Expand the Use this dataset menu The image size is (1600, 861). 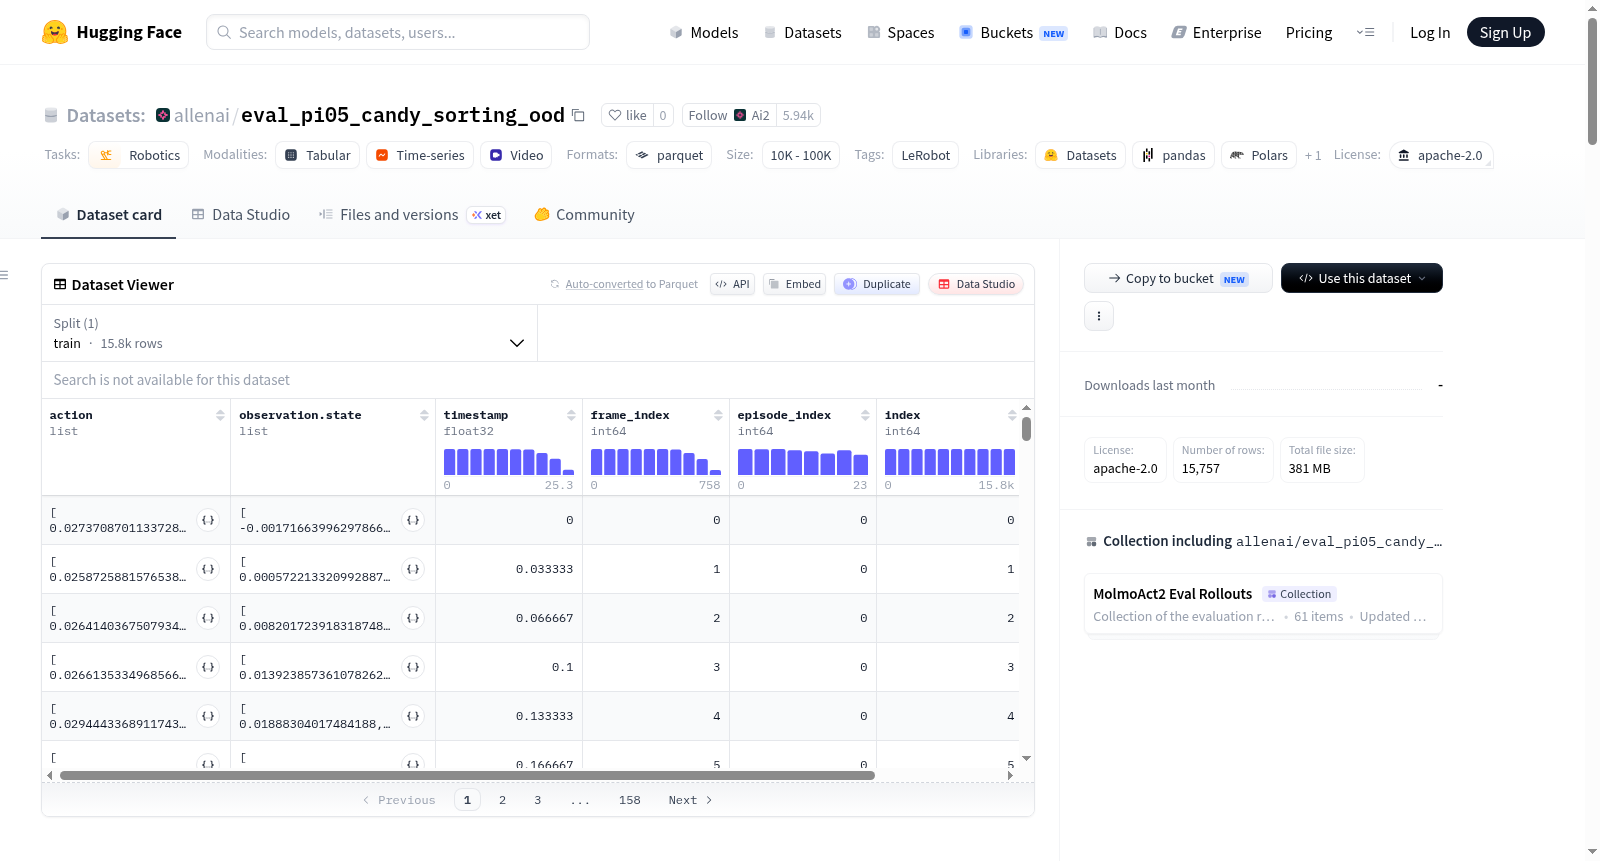click(1361, 278)
